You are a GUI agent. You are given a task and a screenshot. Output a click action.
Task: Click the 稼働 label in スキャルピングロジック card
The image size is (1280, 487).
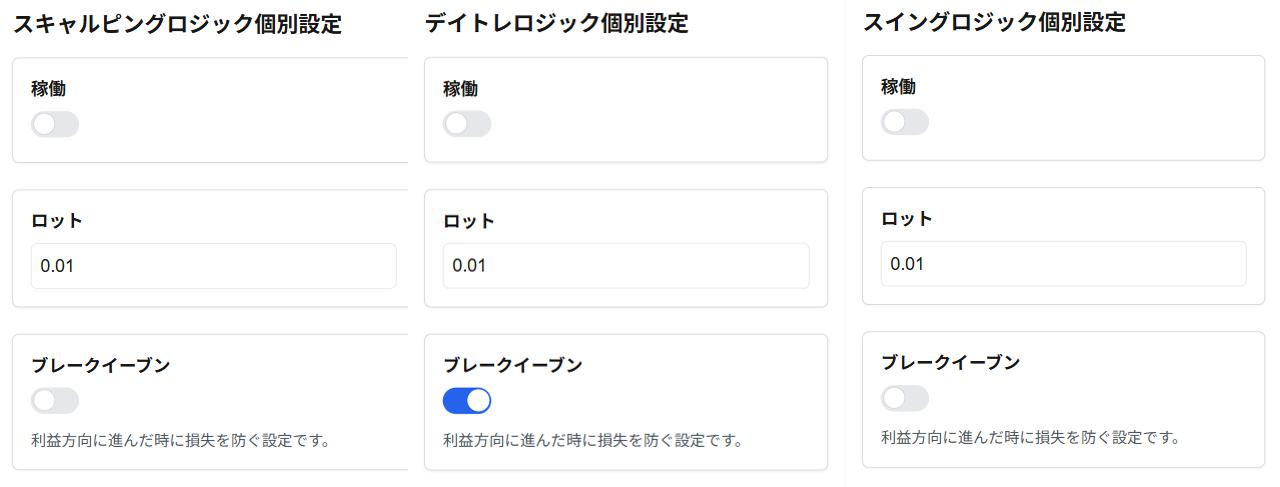pos(49,88)
